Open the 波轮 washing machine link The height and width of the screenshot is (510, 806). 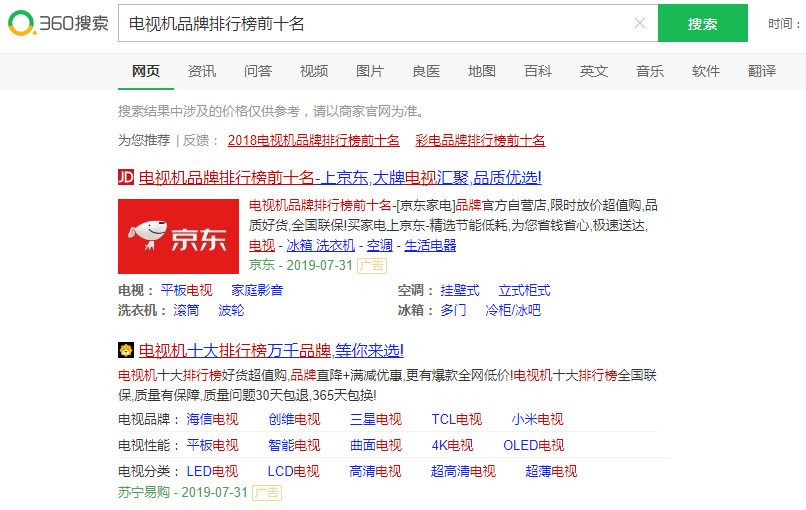click(231, 311)
